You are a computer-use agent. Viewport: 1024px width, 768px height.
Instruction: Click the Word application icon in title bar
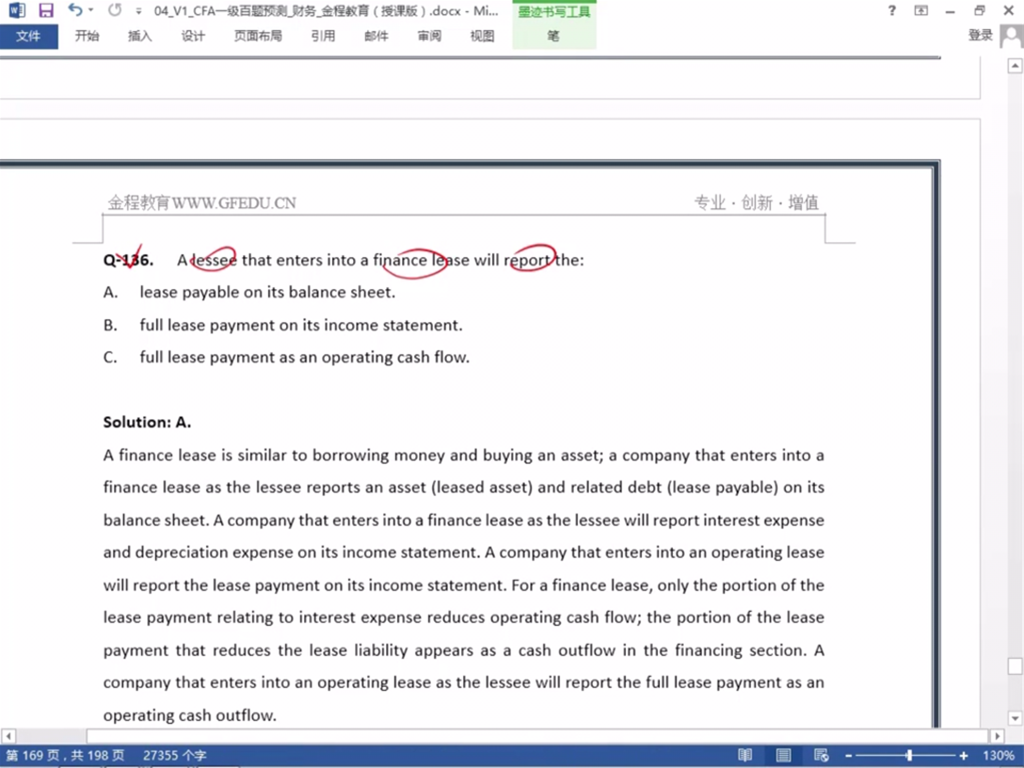pos(16,10)
